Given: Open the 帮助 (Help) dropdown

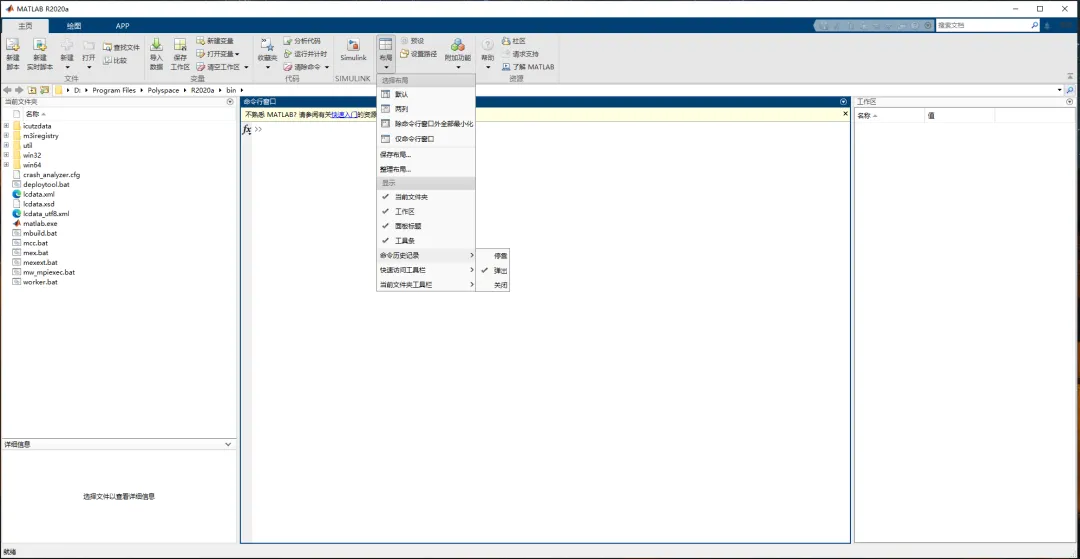Looking at the screenshot, I should tap(488, 54).
